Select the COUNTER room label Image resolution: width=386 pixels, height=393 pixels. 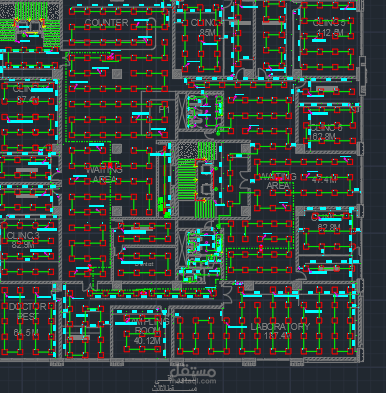106,23
